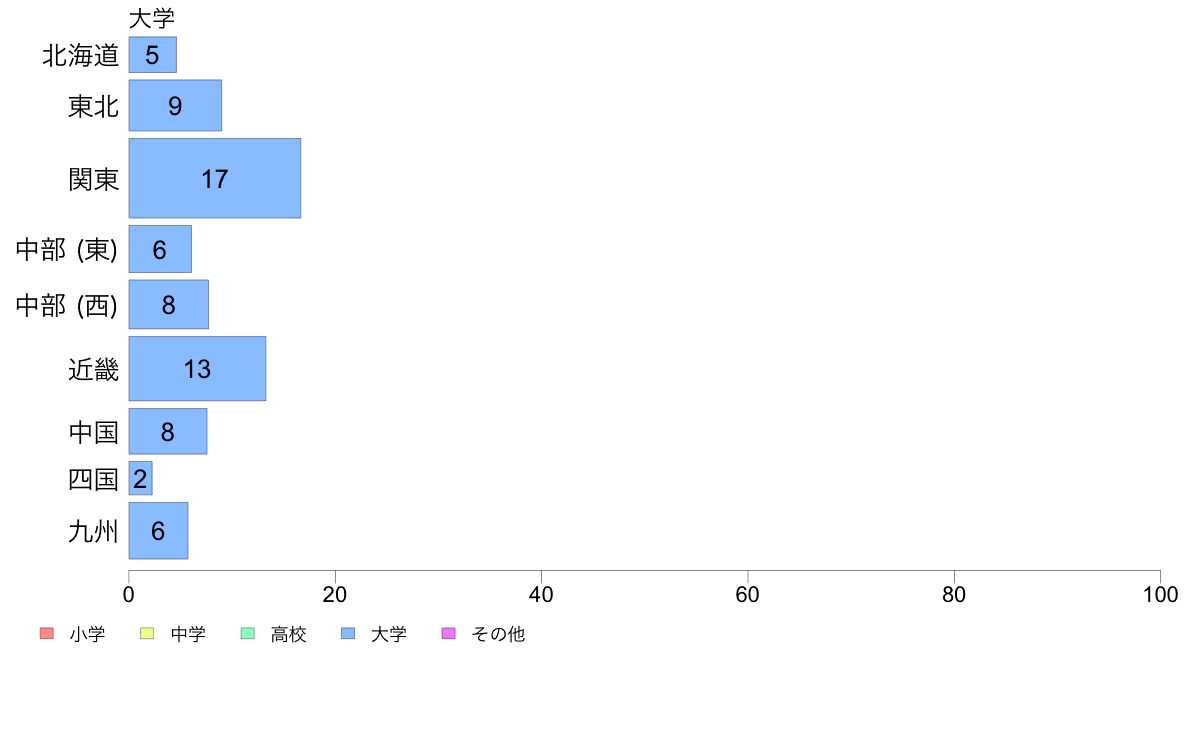The width and height of the screenshot is (1188, 736).
Task: Select the 関東 bar showing 17
Action: [x=214, y=178]
